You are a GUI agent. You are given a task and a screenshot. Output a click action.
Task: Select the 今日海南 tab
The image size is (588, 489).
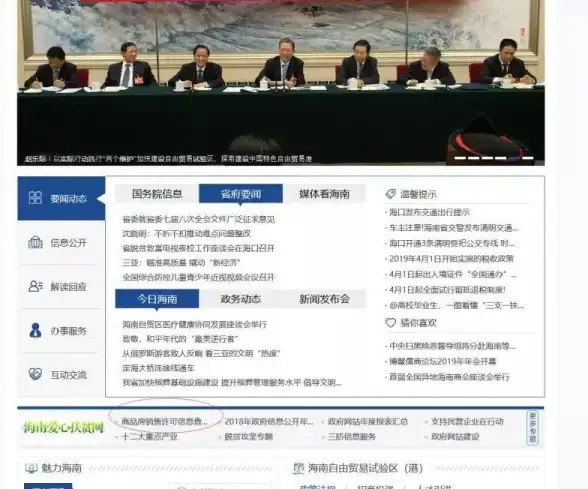point(157,299)
